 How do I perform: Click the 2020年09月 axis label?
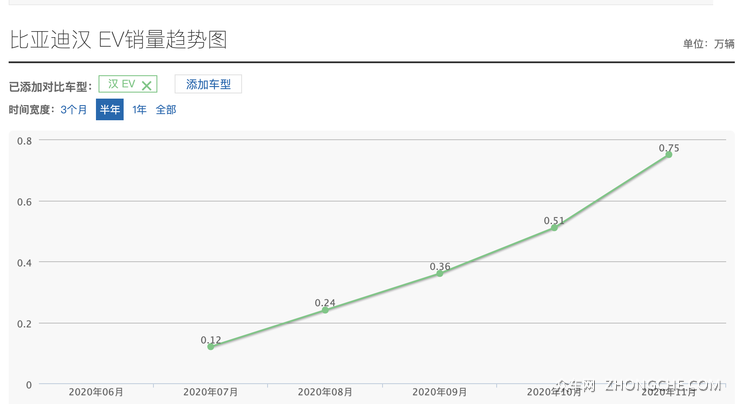click(439, 392)
